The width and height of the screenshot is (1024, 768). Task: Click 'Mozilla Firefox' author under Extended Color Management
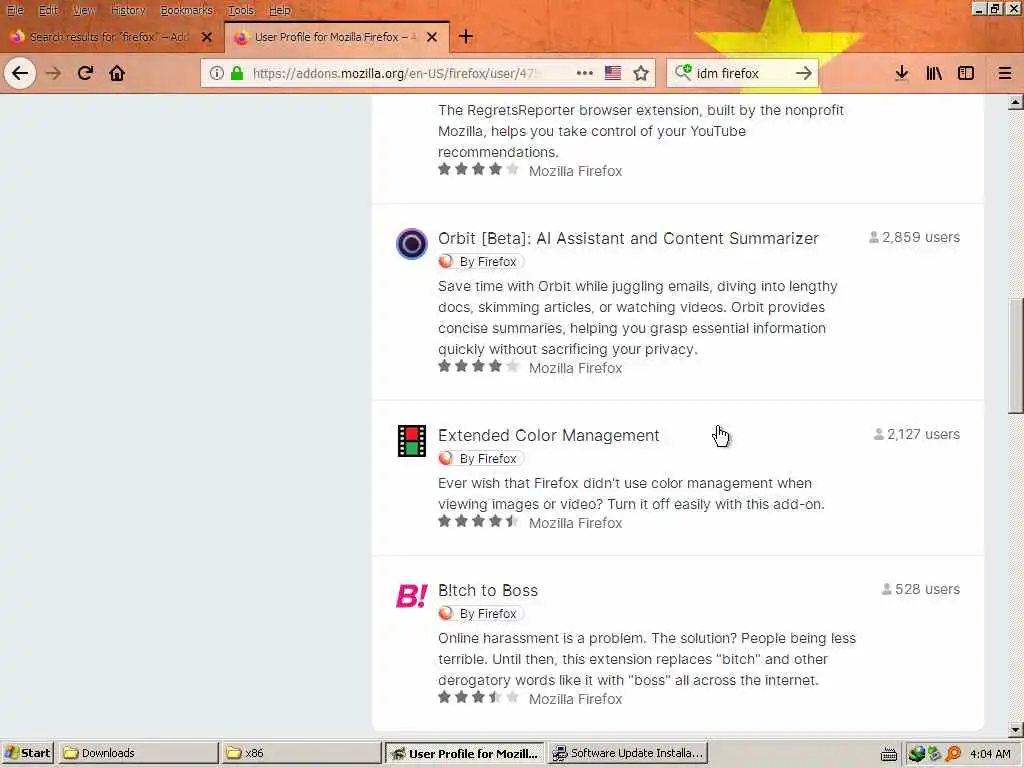coord(575,523)
